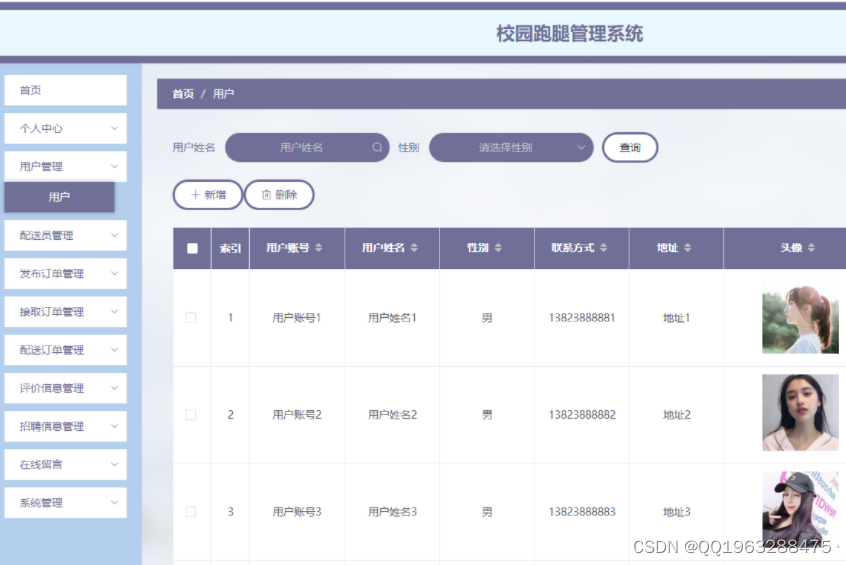The height and width of the screenshot is (565, 846).
Task: Expand the 个人中心 menu
Action: pos(66,128)
